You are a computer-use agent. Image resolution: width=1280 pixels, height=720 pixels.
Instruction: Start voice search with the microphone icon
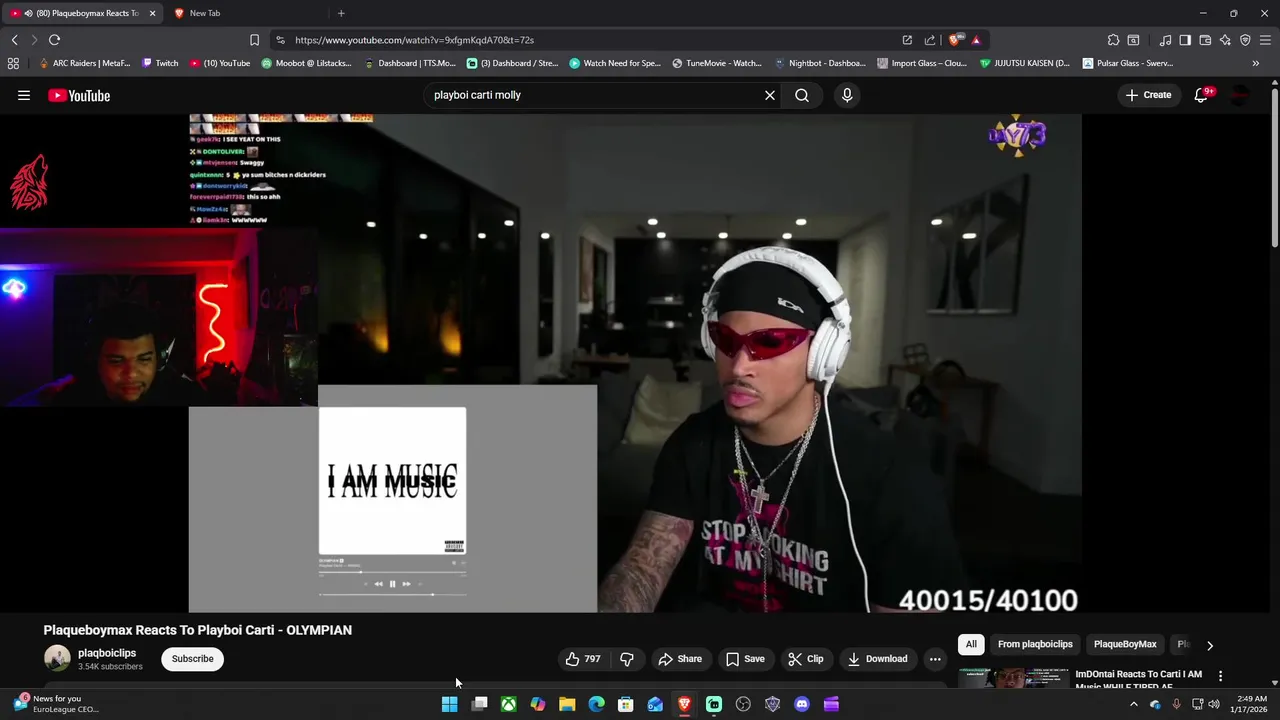847,95
